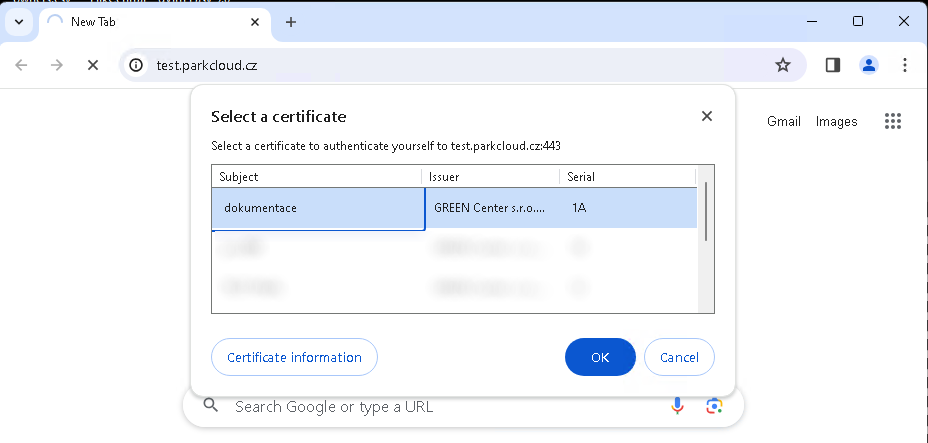Viewport: 928px width, 443px height.
Task: Open the Gmail link
Action: 784,121
